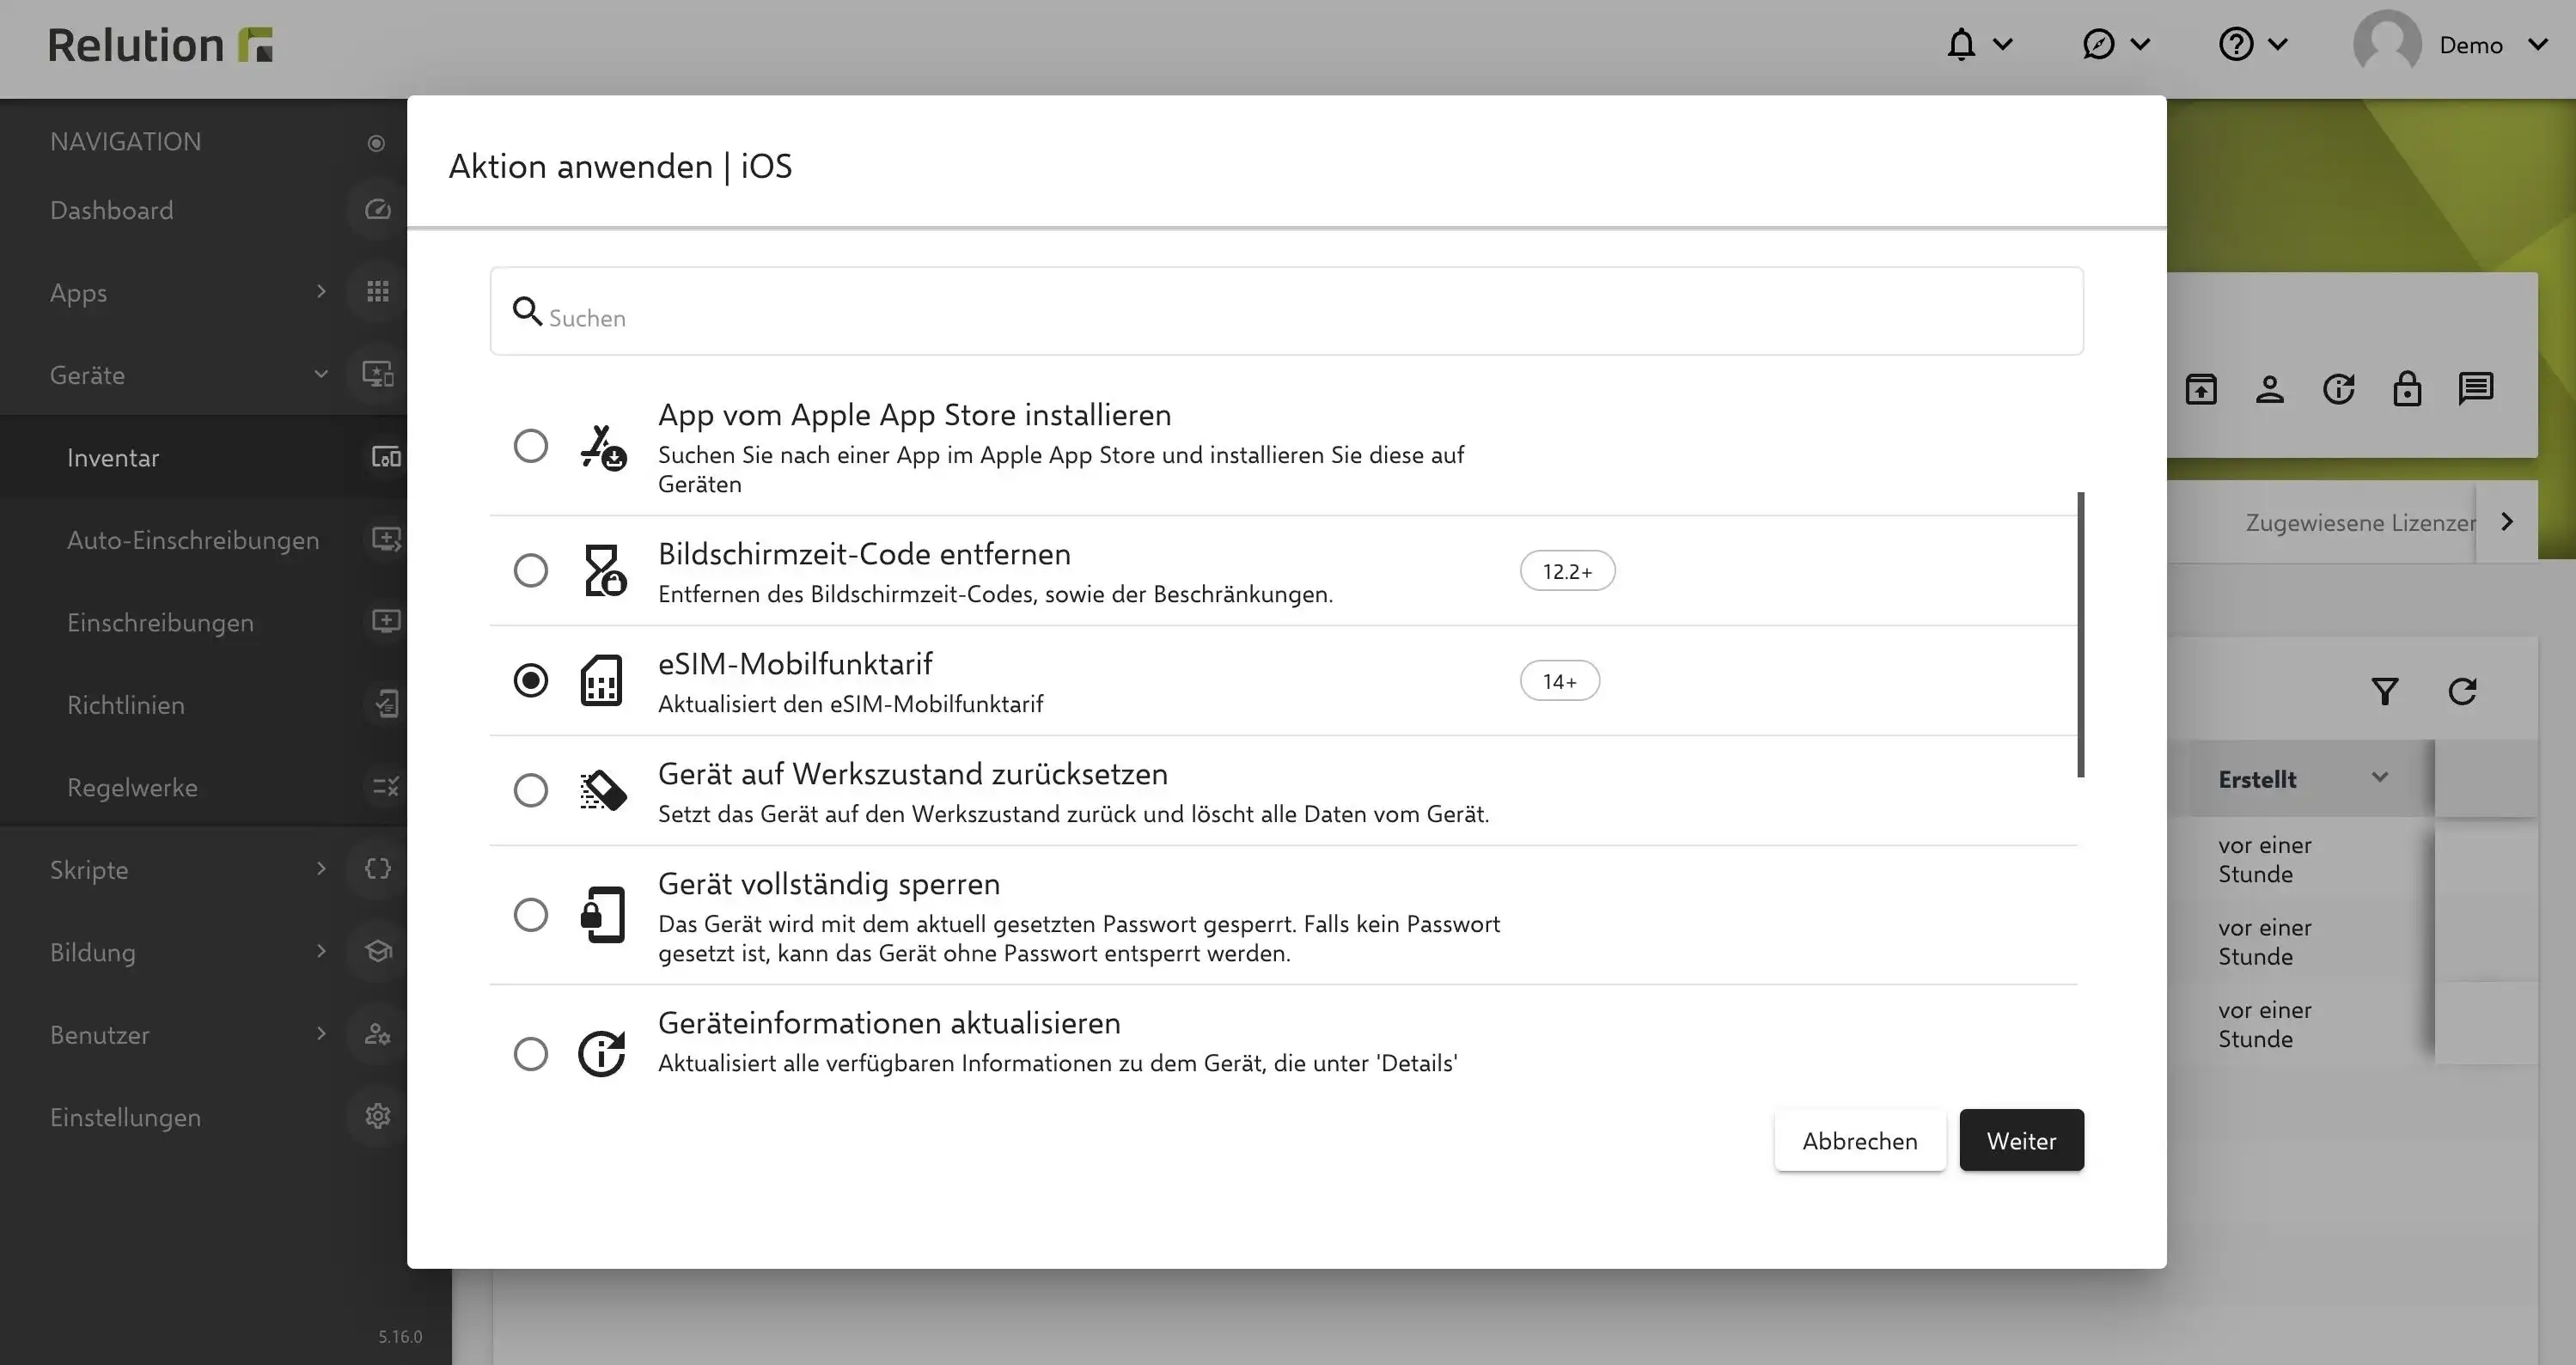The image size is (2576, 1365).
Task: Click the reload list icon
Action: [x=2462, y=691]
